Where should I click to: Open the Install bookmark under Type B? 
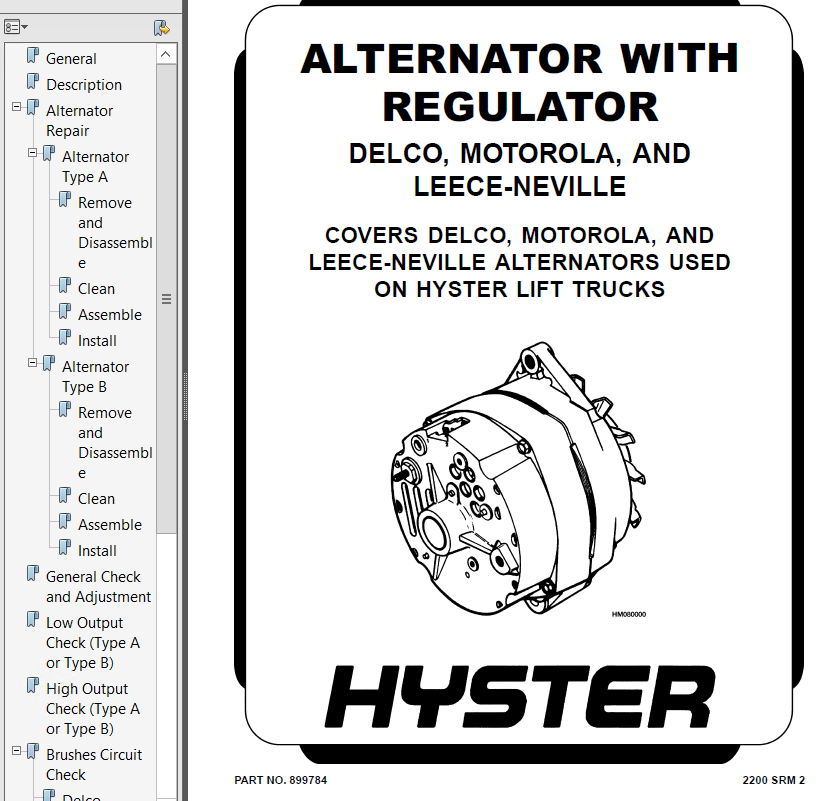97,551
